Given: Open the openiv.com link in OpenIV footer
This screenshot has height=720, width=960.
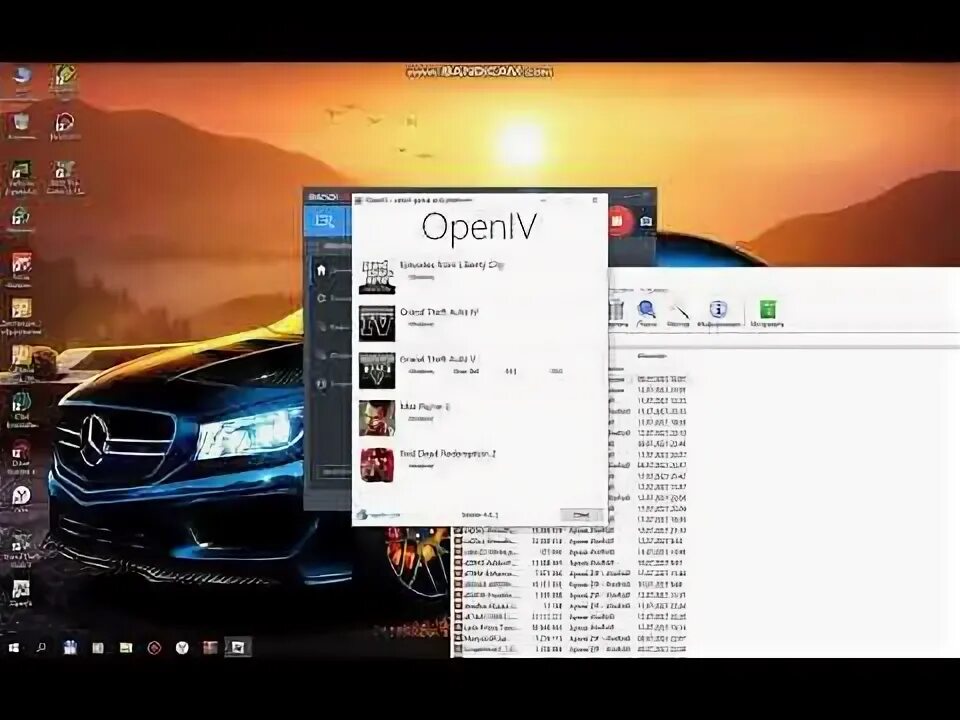Looking at the screenshot, I should [380, 515].
